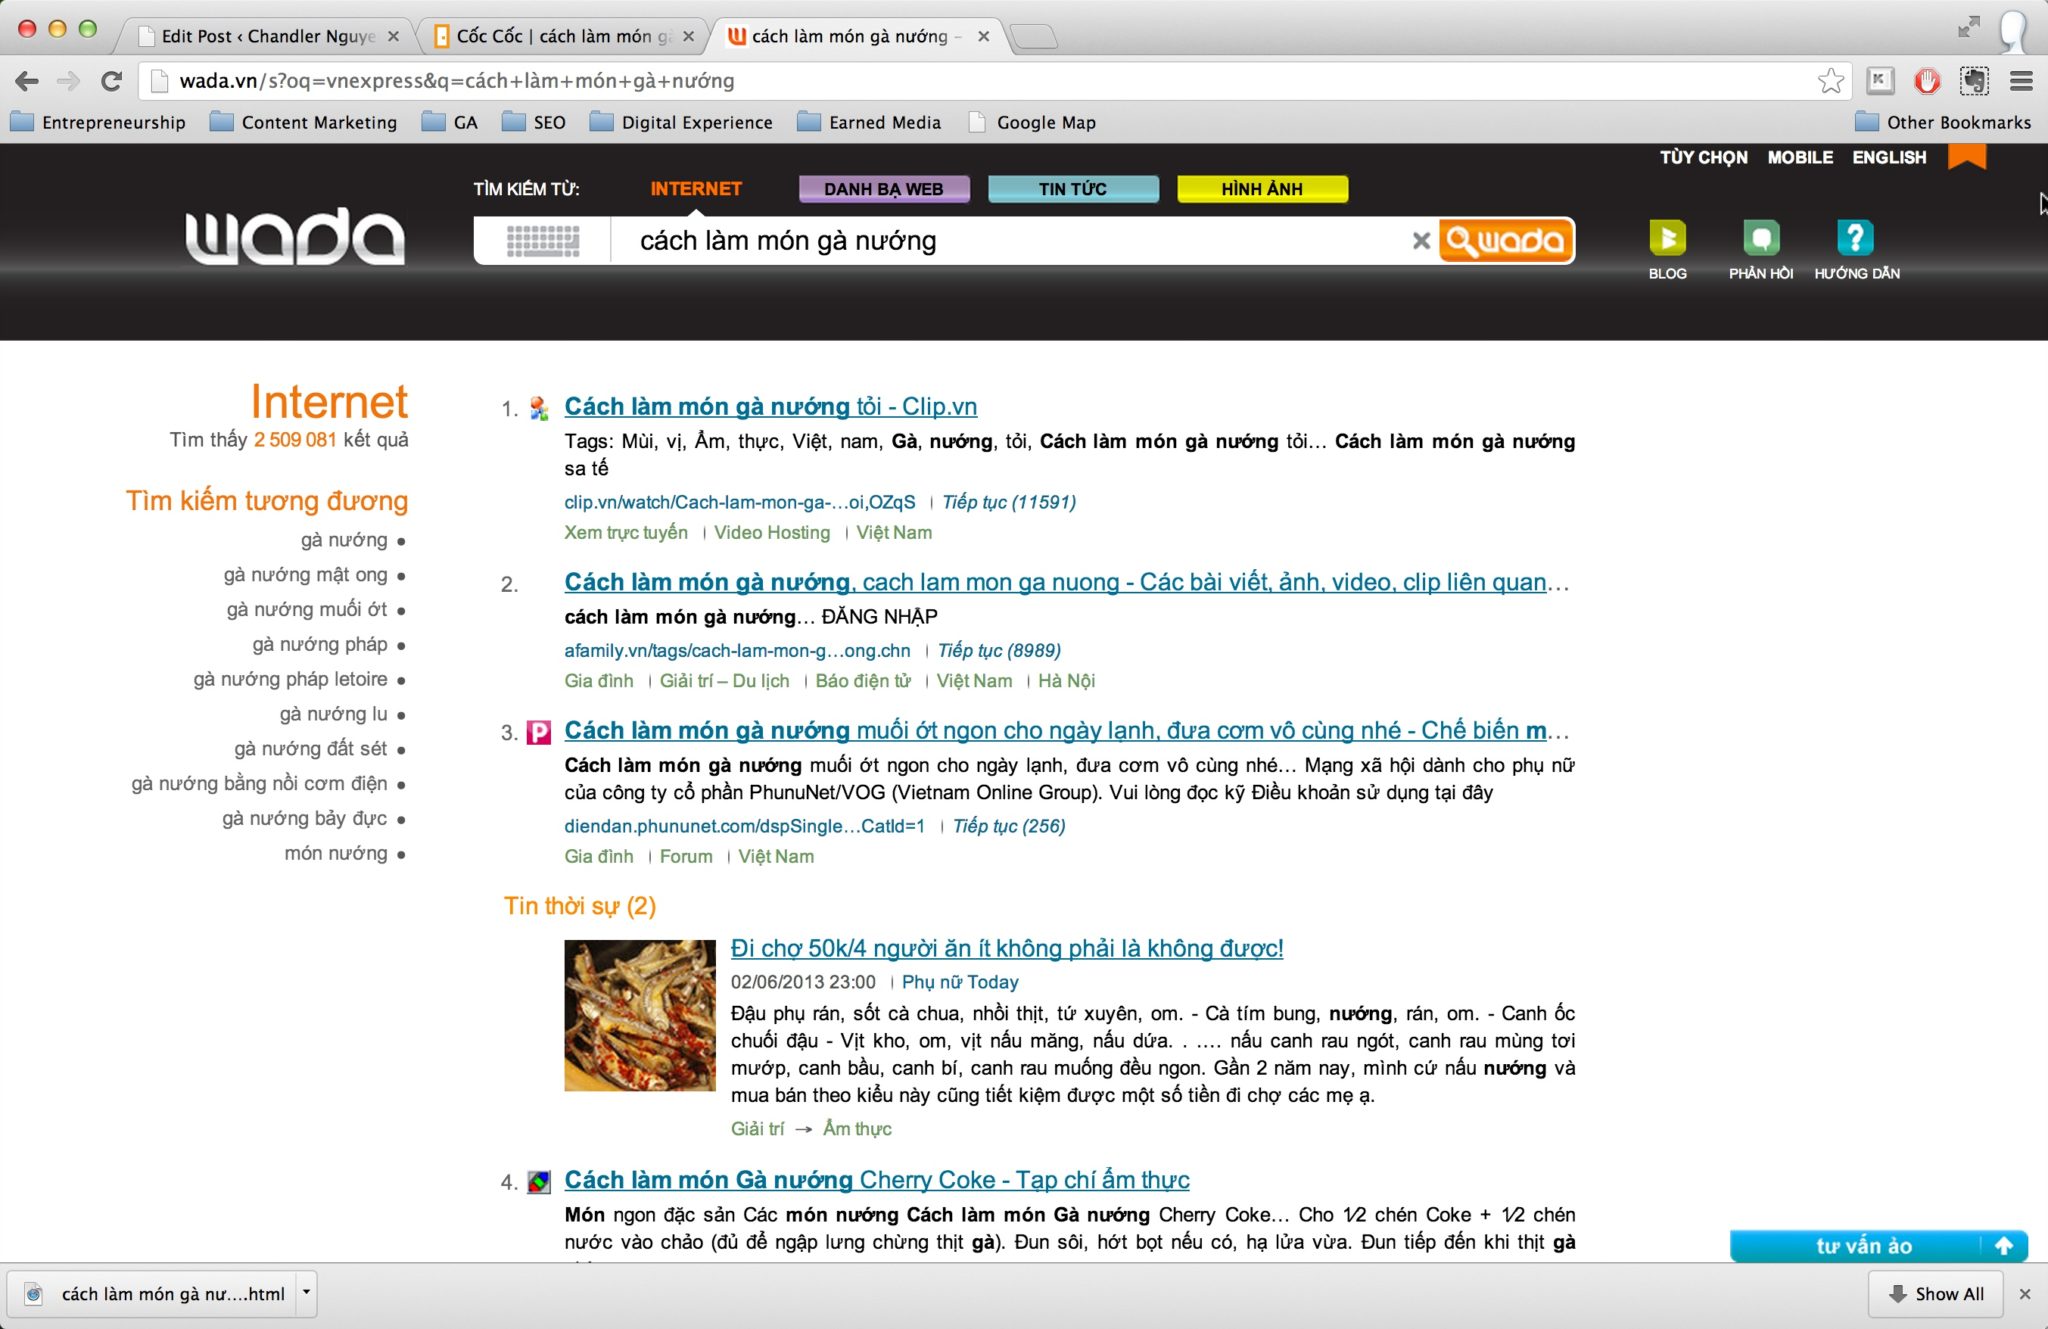Open the Chrome user profile icon
Image resolution: width=2048 pixels, height=1329 pixels.
pyautogui.click(x=2014, y=30)
